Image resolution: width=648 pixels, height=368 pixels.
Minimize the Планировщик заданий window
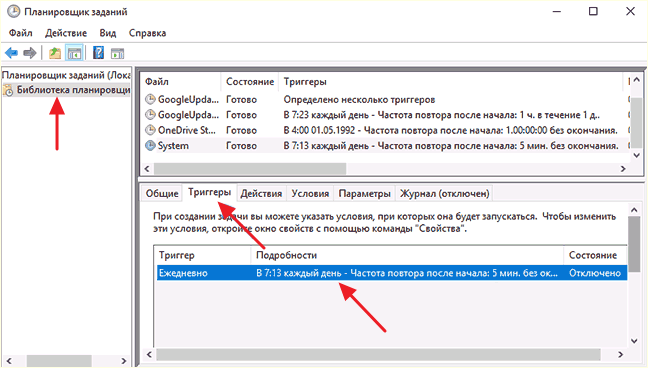pos(557,12)
